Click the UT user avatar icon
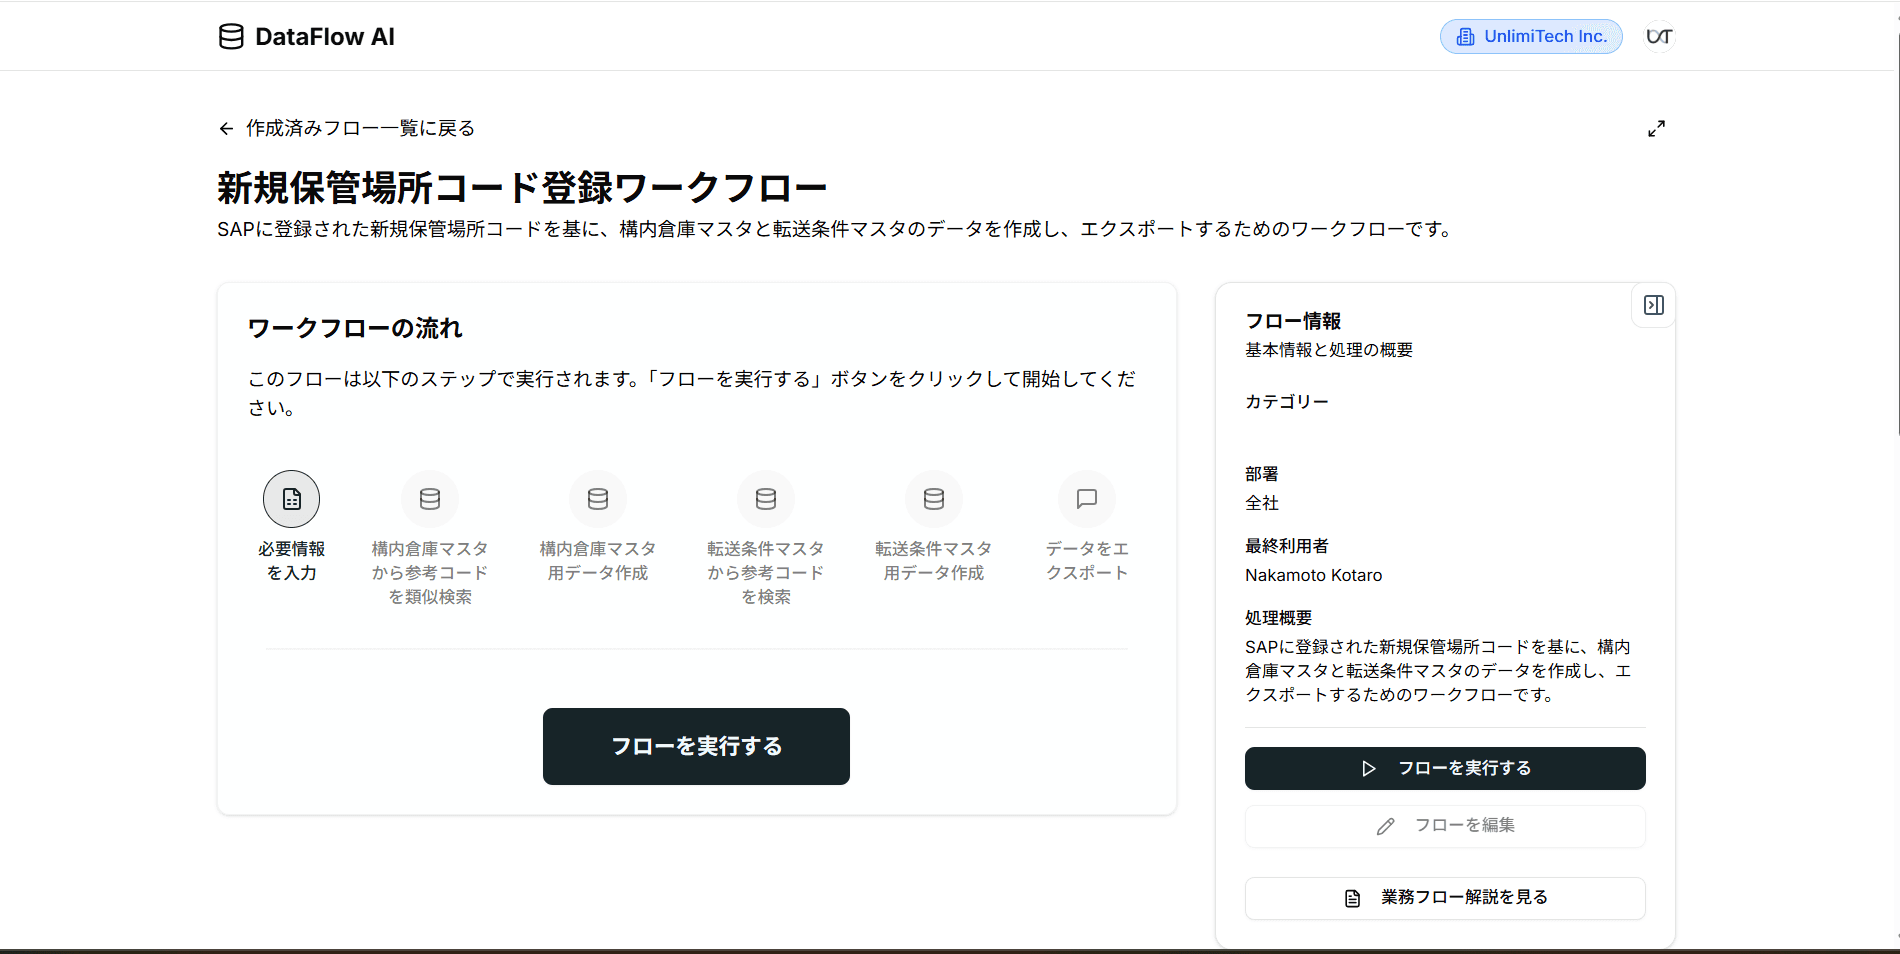 (x=1659, y=37)
